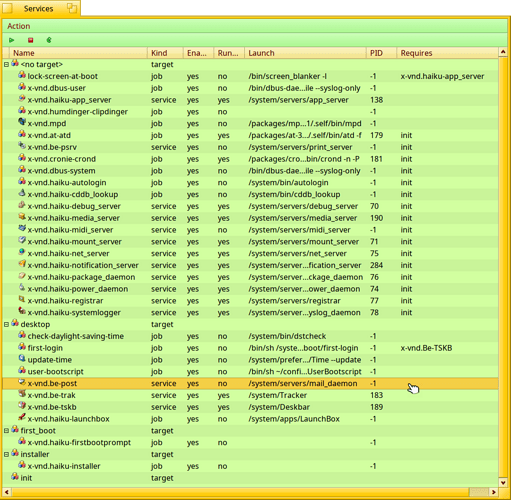Select the check-daylight-saving-time job name
The image size is (511, 500).
point(75,336)
